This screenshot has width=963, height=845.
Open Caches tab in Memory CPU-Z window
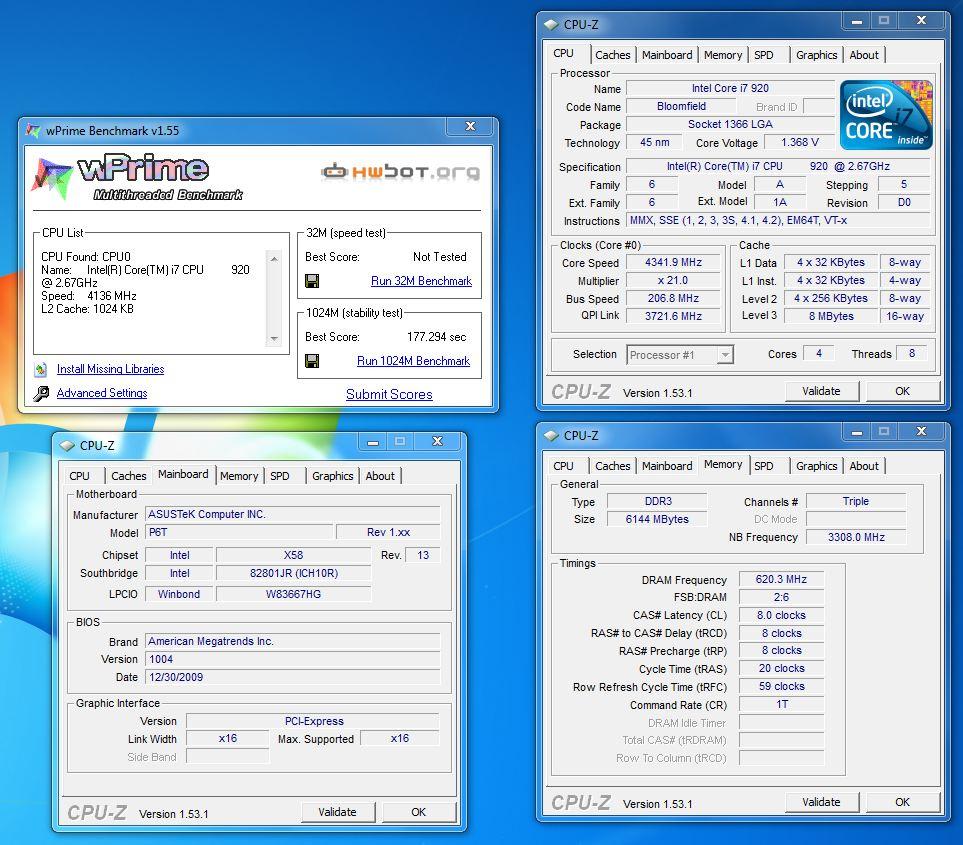click(x=612, y=466)
